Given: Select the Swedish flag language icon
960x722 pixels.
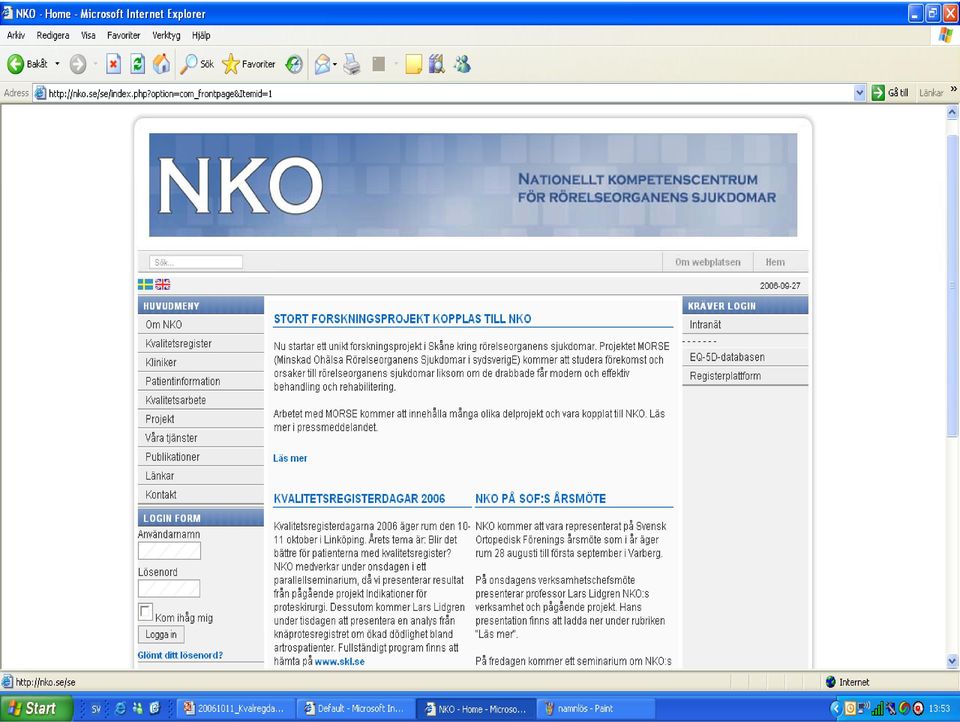Looking at the screenshot, I should (145, 284).
